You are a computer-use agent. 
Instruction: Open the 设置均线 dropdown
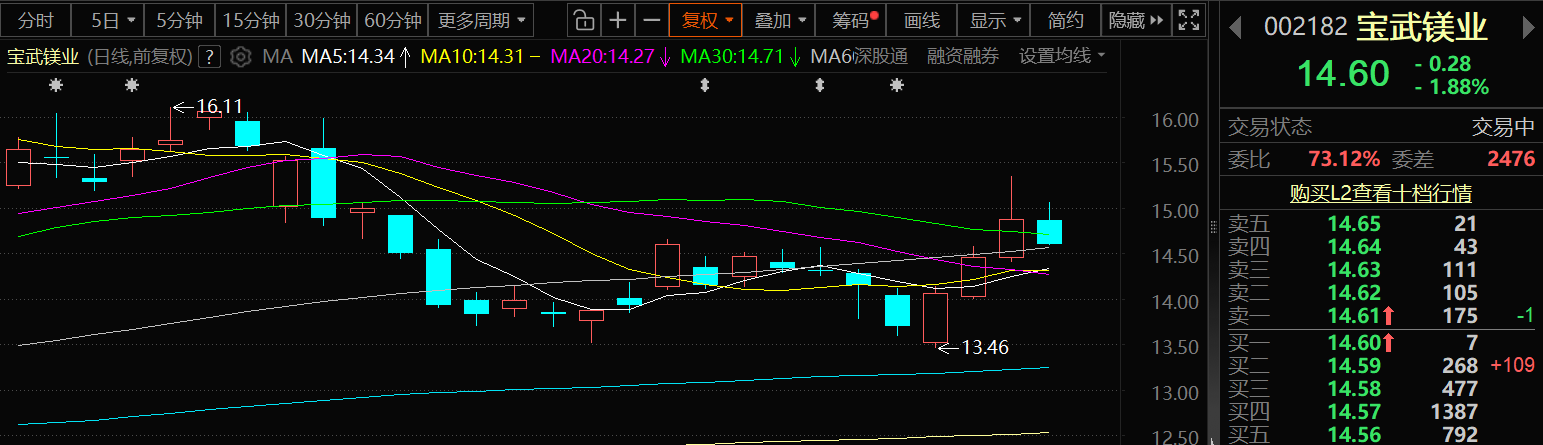1061,56
